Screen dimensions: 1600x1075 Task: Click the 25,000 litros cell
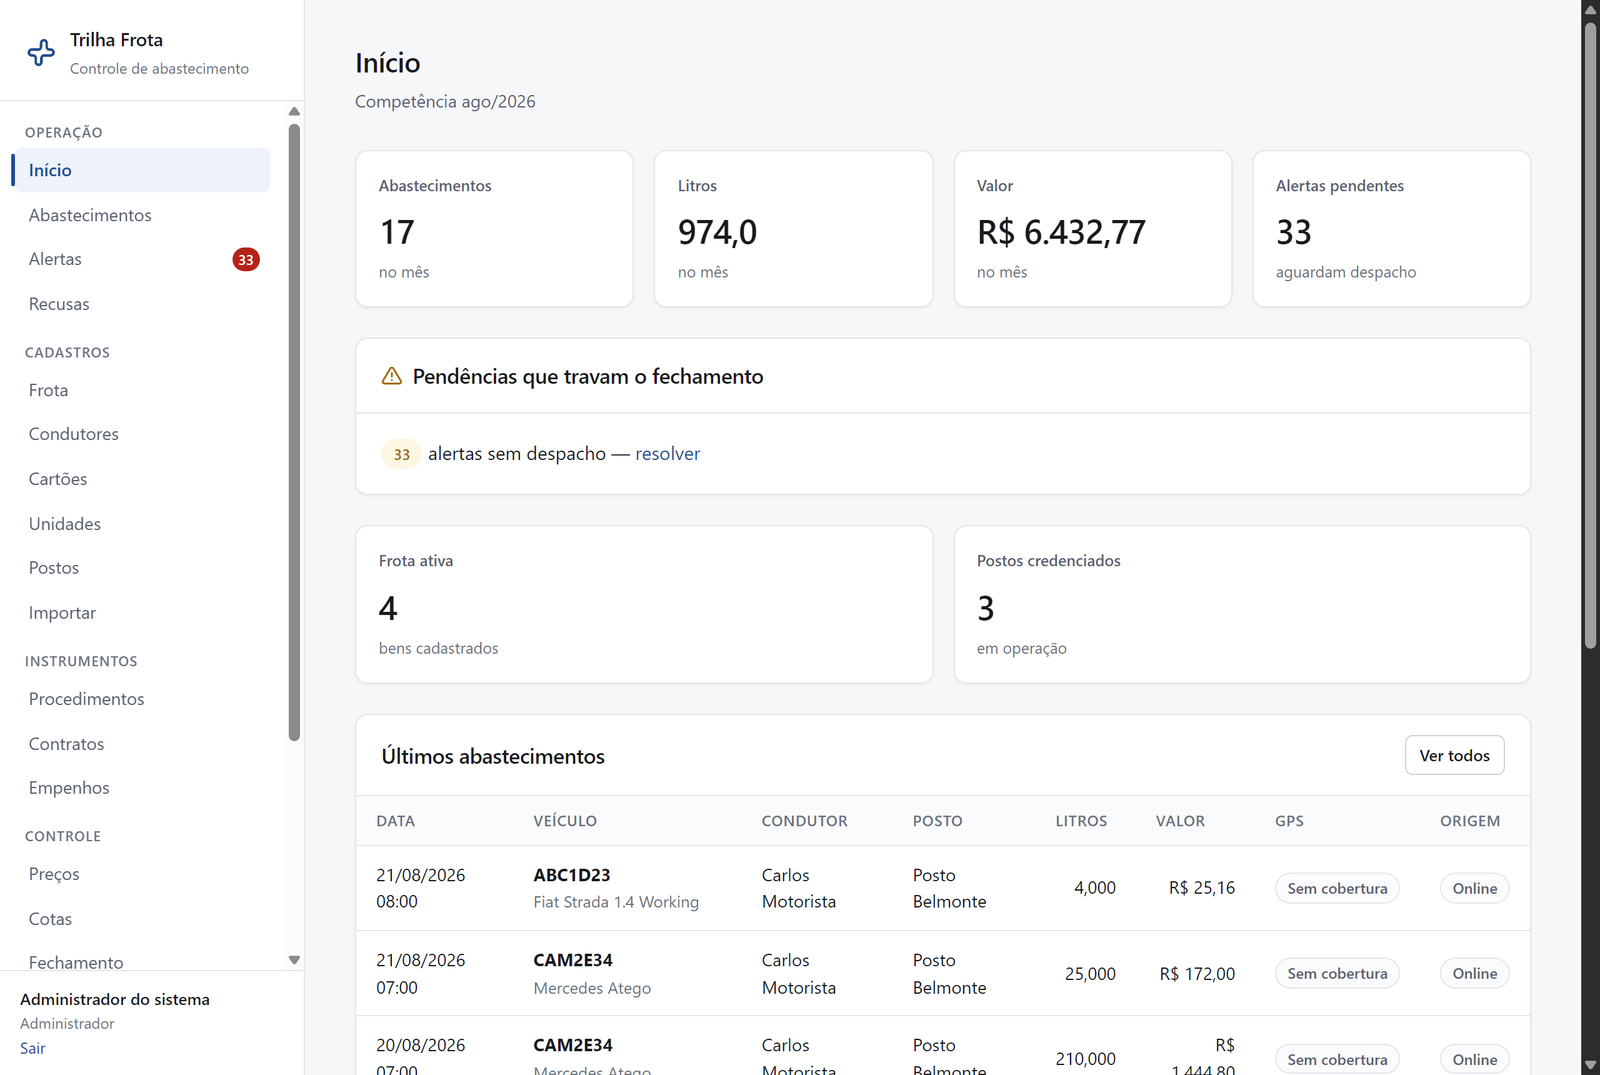1090,974
